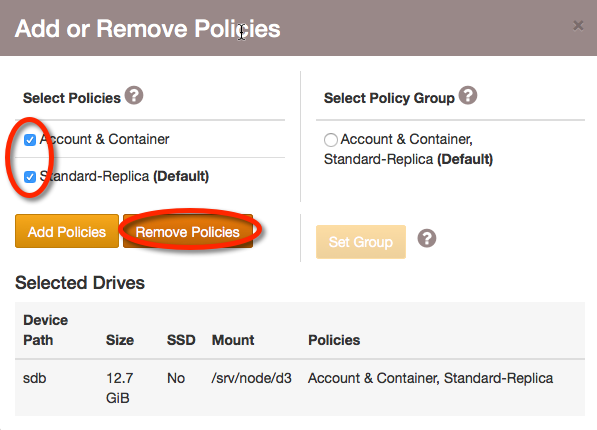Click the Selected Drives heading
This screenshot has height=430, width=597.
[80, 283]
